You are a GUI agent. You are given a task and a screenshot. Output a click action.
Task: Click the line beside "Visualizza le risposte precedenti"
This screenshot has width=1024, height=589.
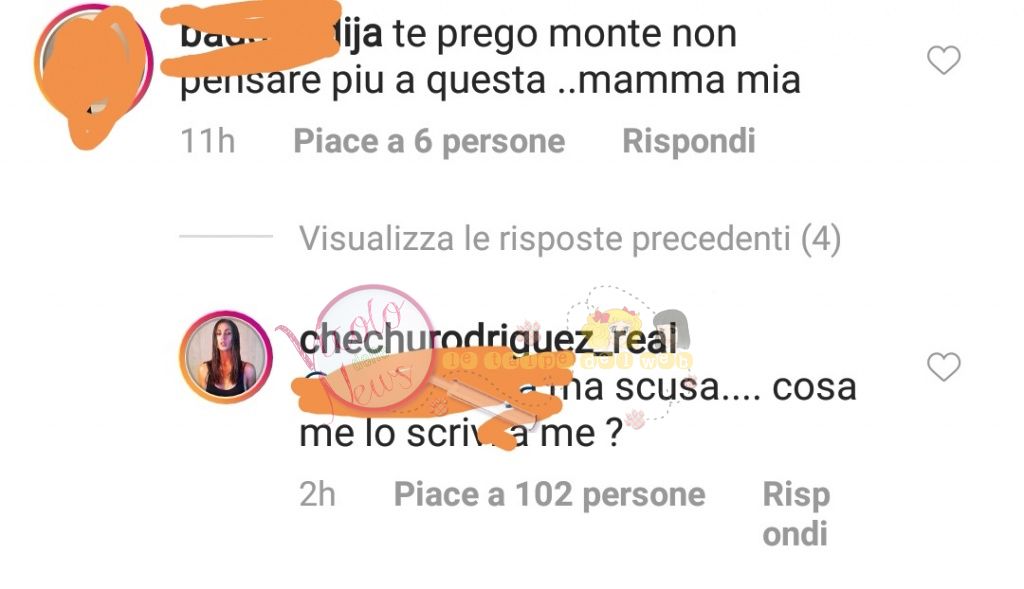pyautogui.click(x=226, y=236)
